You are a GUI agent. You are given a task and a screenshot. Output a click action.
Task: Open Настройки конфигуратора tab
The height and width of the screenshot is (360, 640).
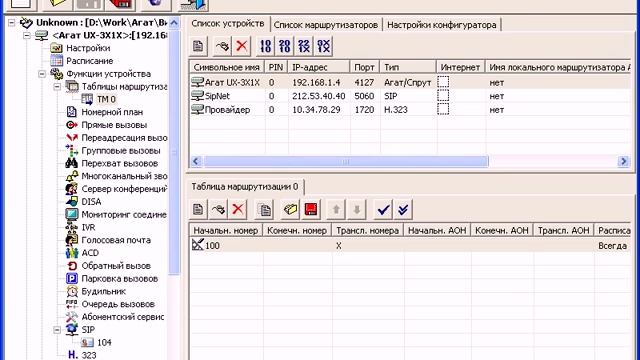tap(442, 25)
